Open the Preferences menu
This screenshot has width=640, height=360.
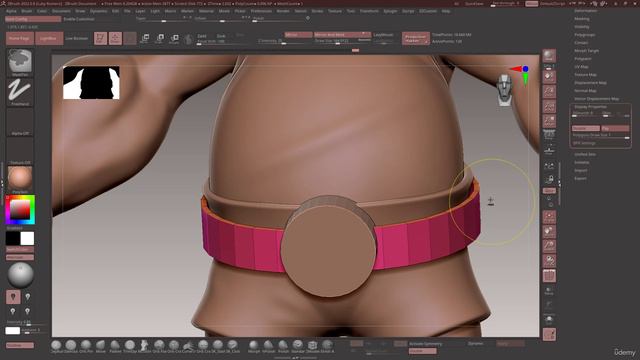261,11
